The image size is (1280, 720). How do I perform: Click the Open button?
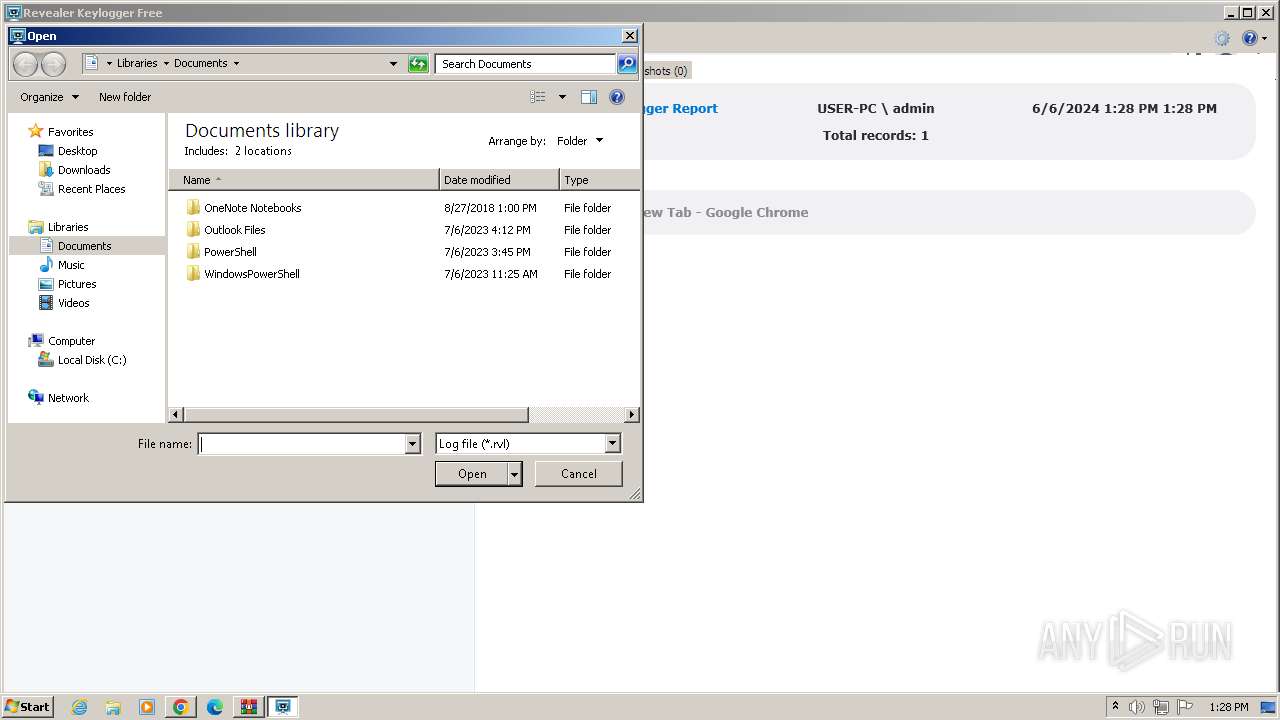472,474
